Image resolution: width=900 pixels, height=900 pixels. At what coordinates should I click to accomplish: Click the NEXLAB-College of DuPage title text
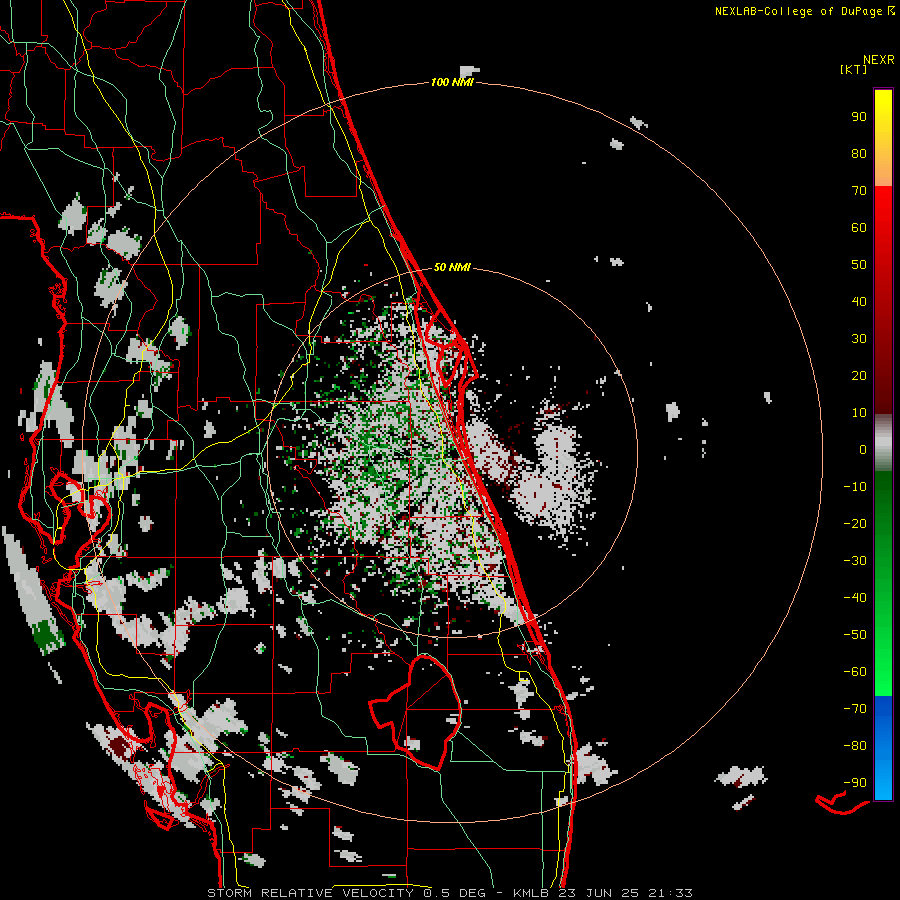800,11
